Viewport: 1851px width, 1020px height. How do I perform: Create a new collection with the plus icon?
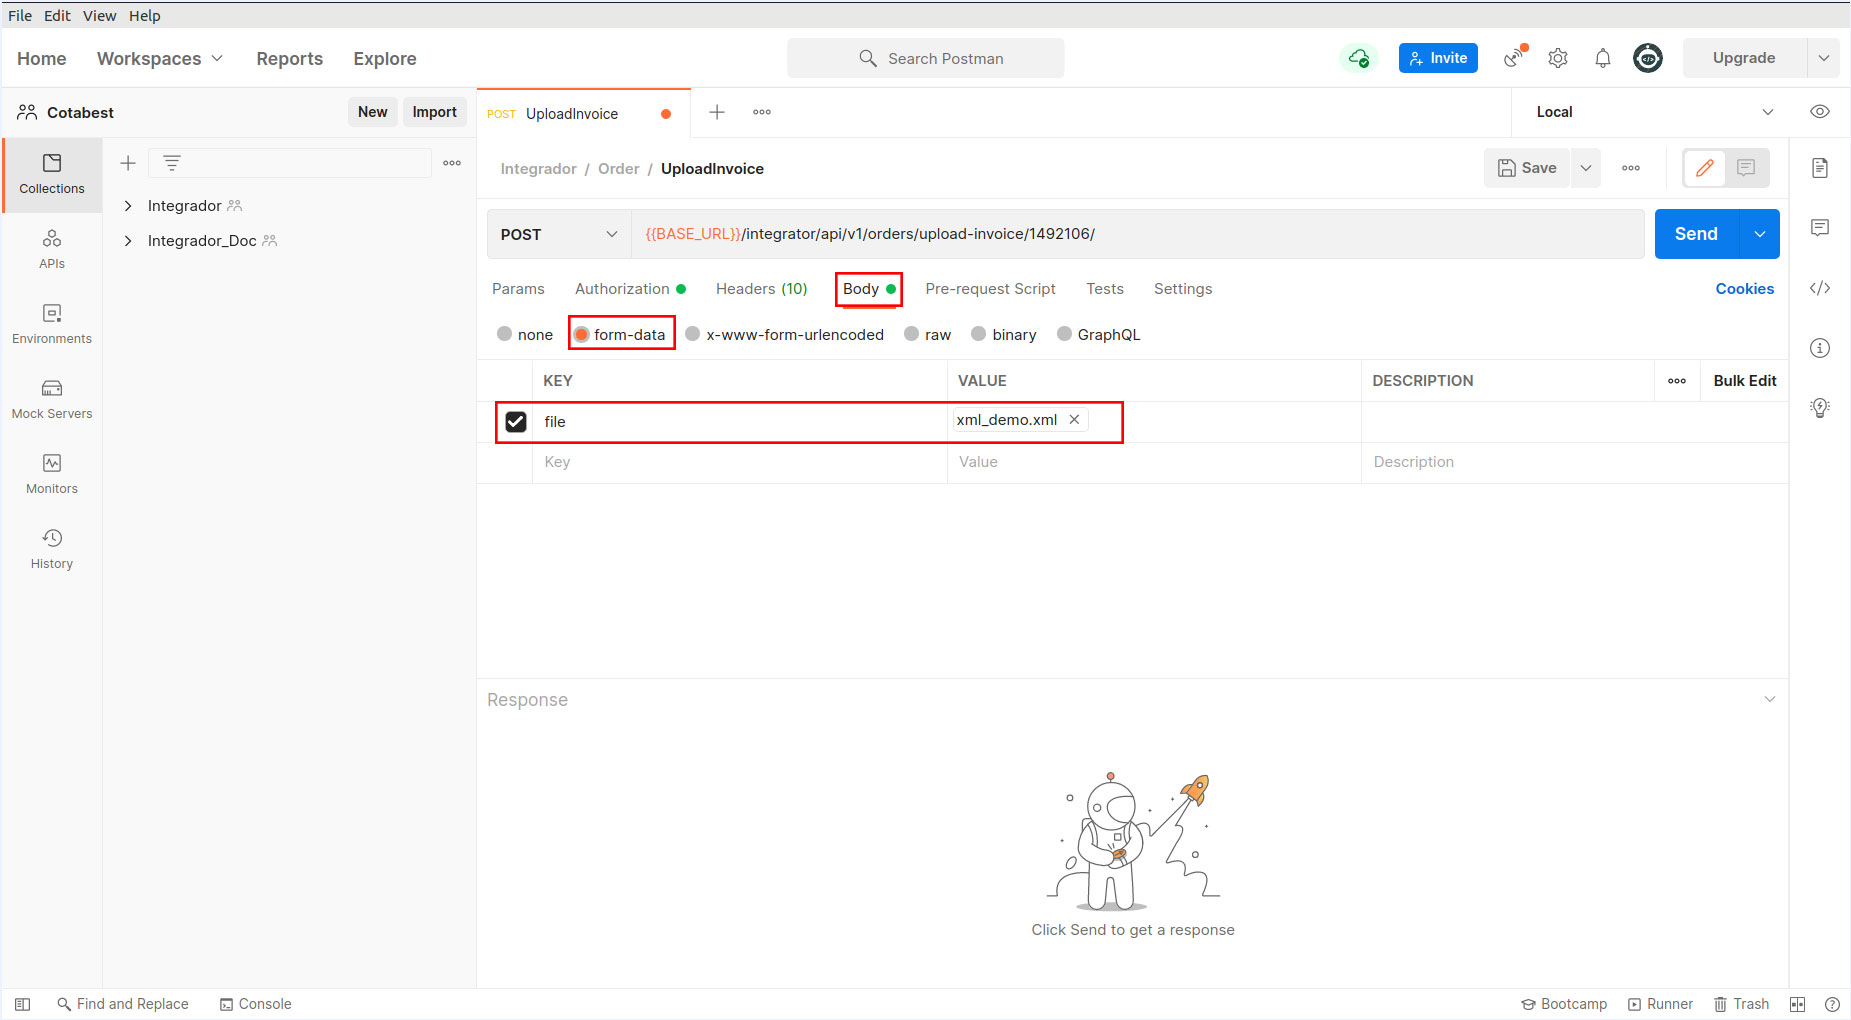[x=128, y=163]
